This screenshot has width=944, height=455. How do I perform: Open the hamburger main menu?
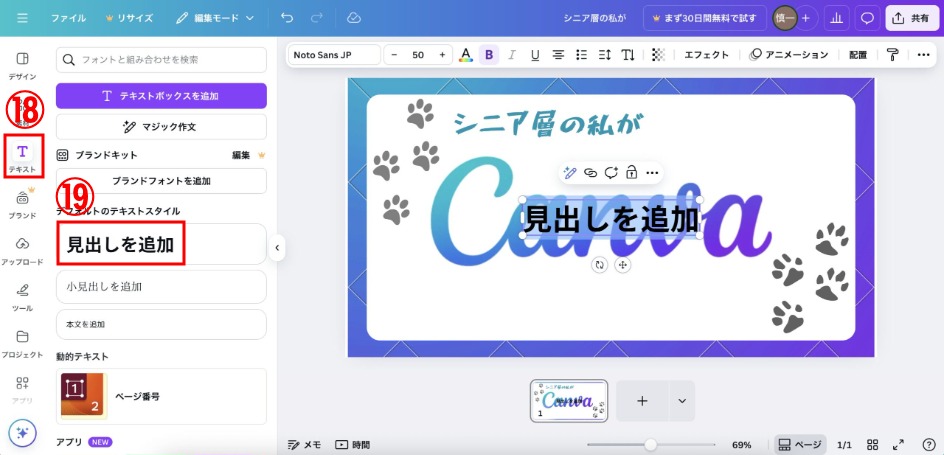tap(22, 18)
